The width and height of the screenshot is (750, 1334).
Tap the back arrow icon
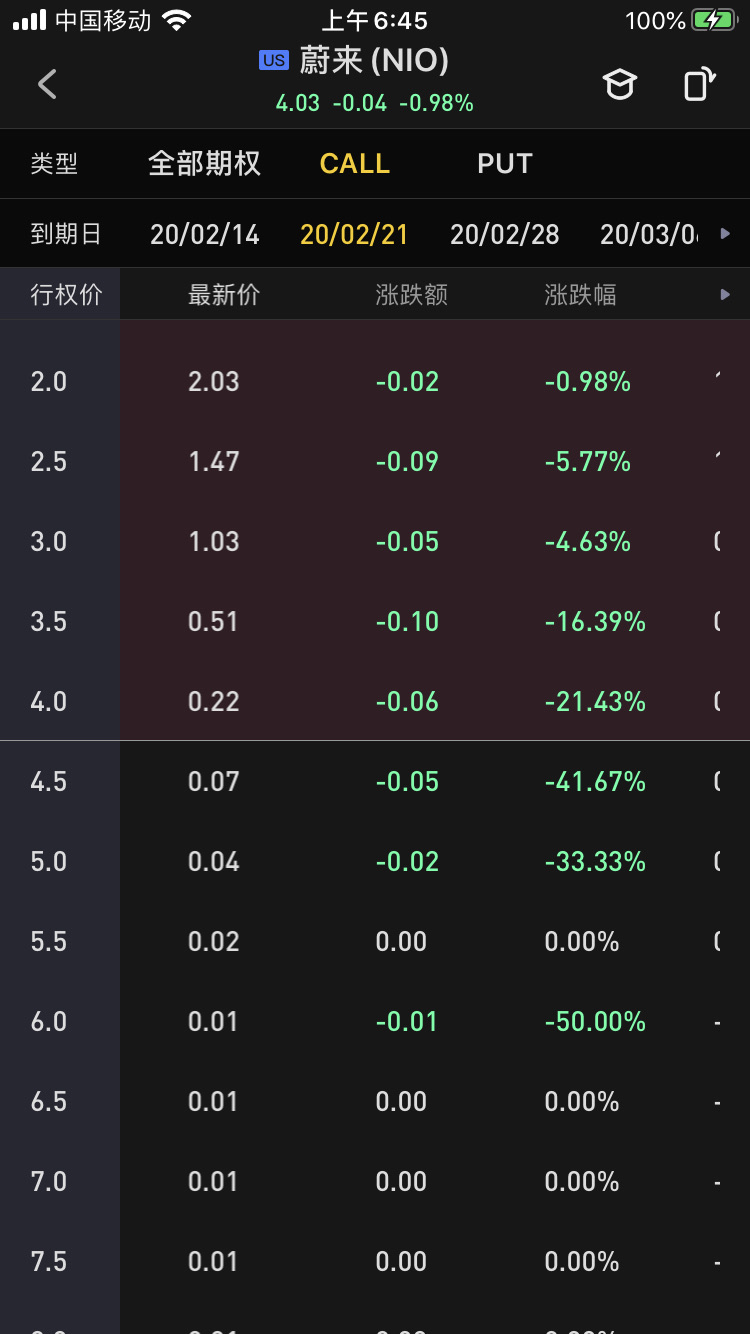pos(47,84)
